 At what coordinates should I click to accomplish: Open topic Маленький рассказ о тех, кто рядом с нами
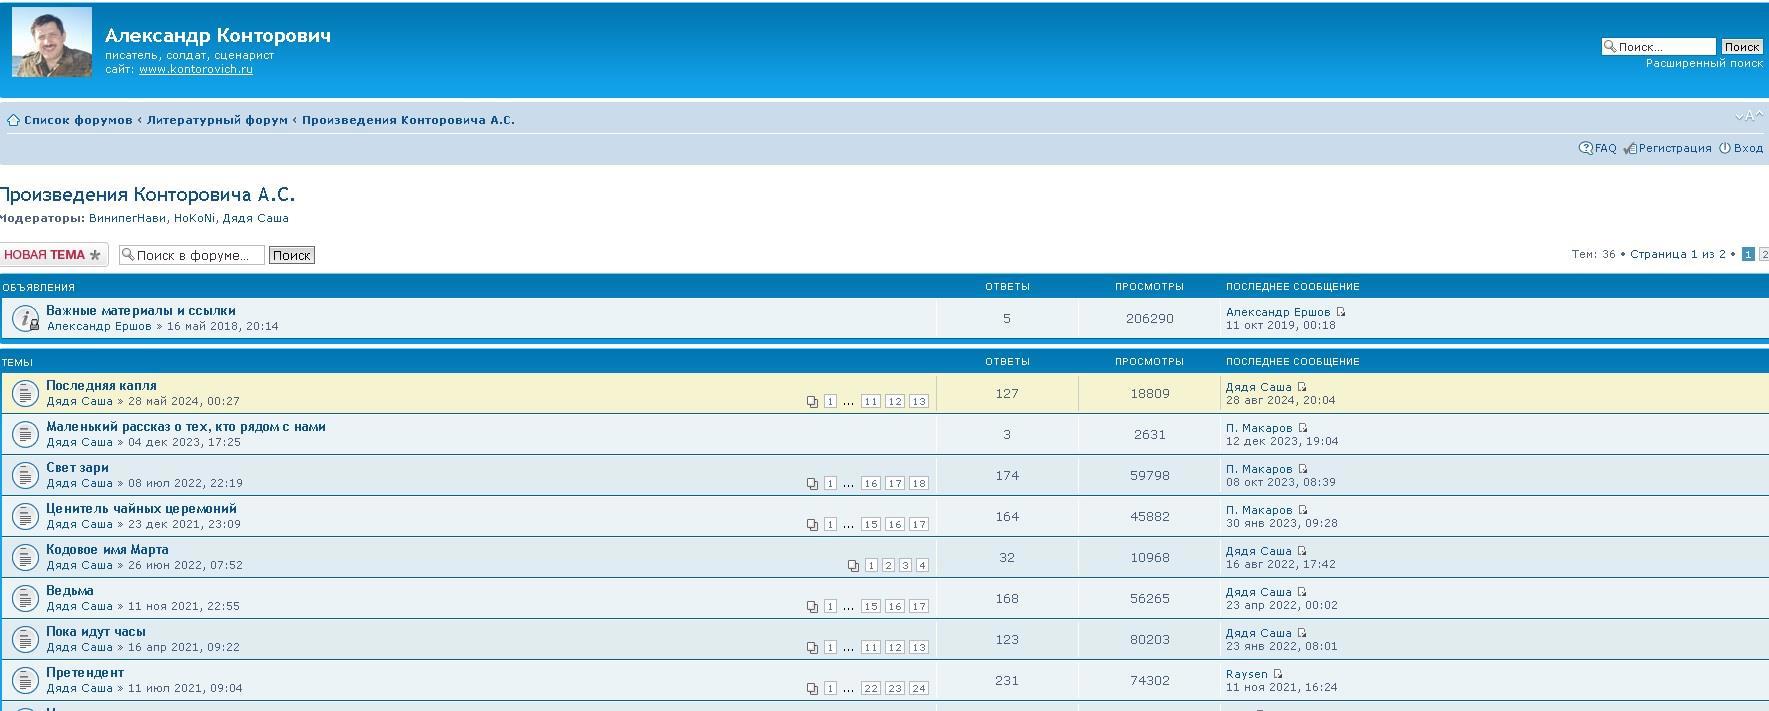pyautogui.click(x=186, y=427)
